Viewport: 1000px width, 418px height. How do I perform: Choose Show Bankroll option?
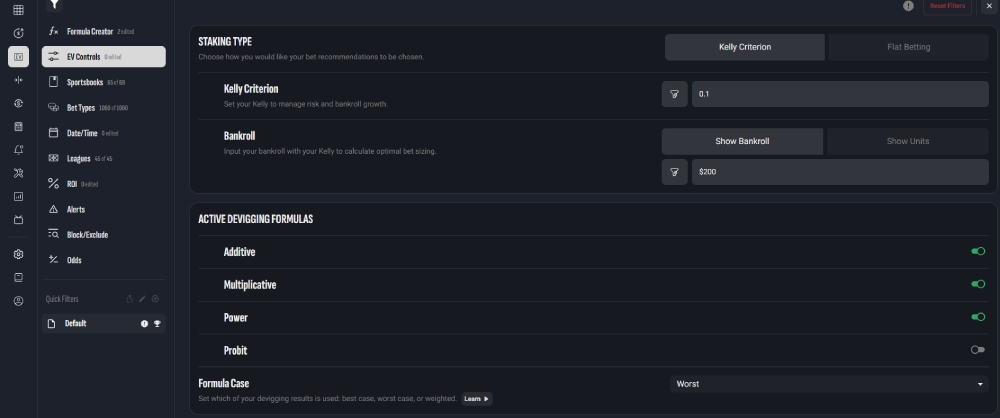742,141
